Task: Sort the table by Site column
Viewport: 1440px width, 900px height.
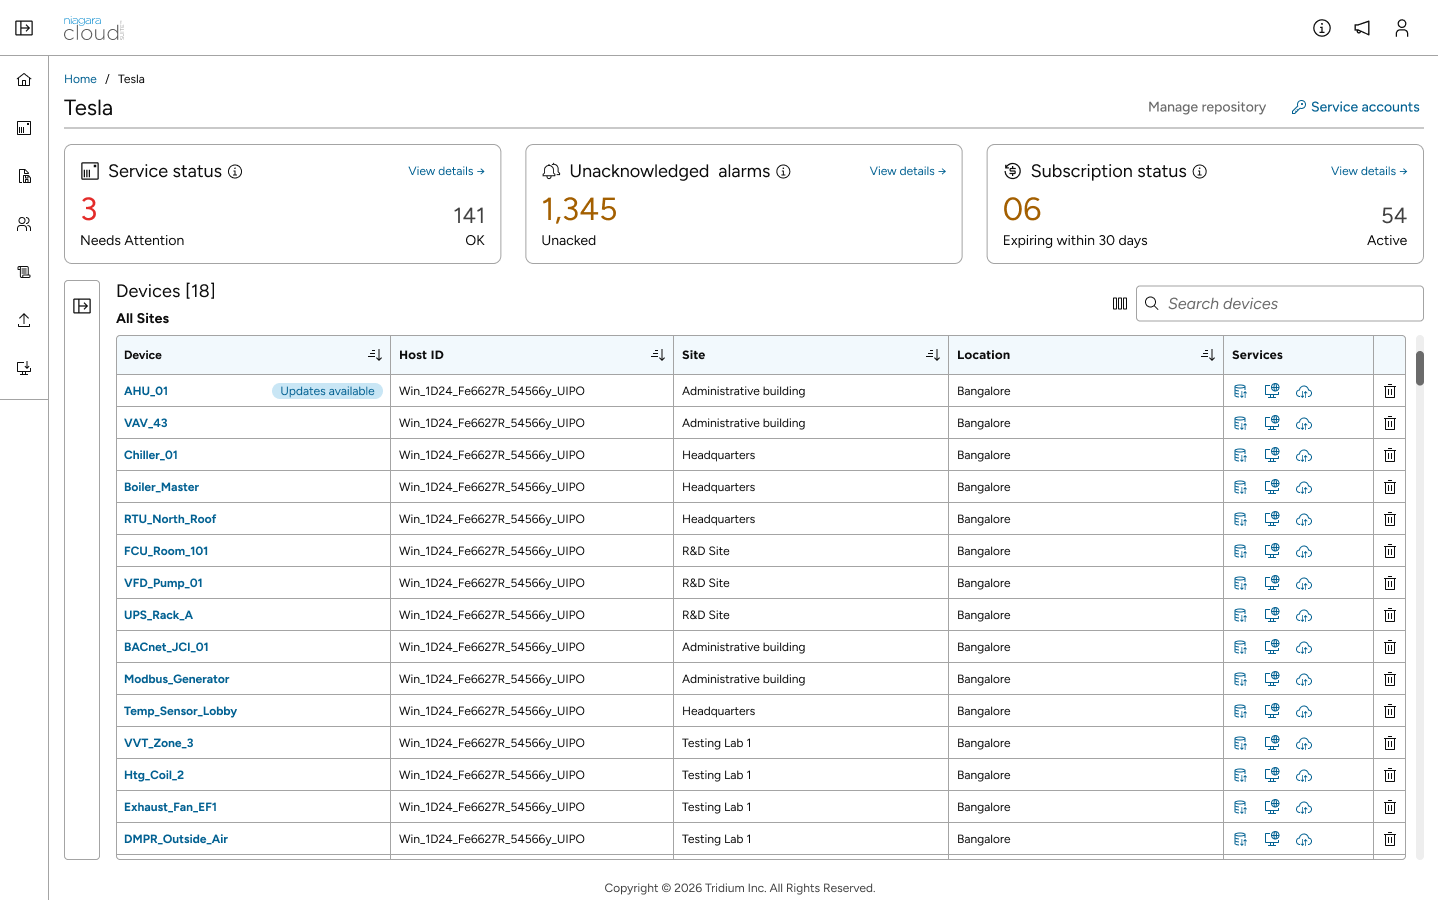Action: (933, 355)
